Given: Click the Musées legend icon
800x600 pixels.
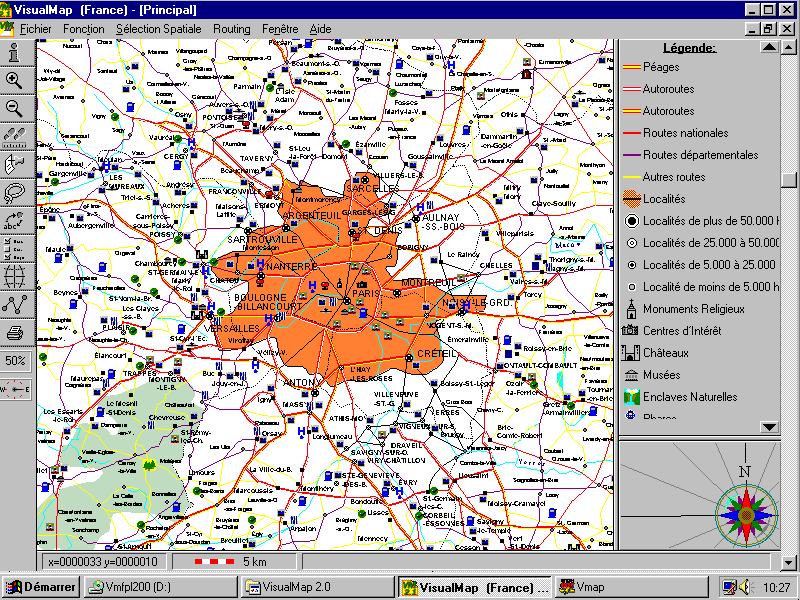Looking at the screenshot, I should coord(631,376).
